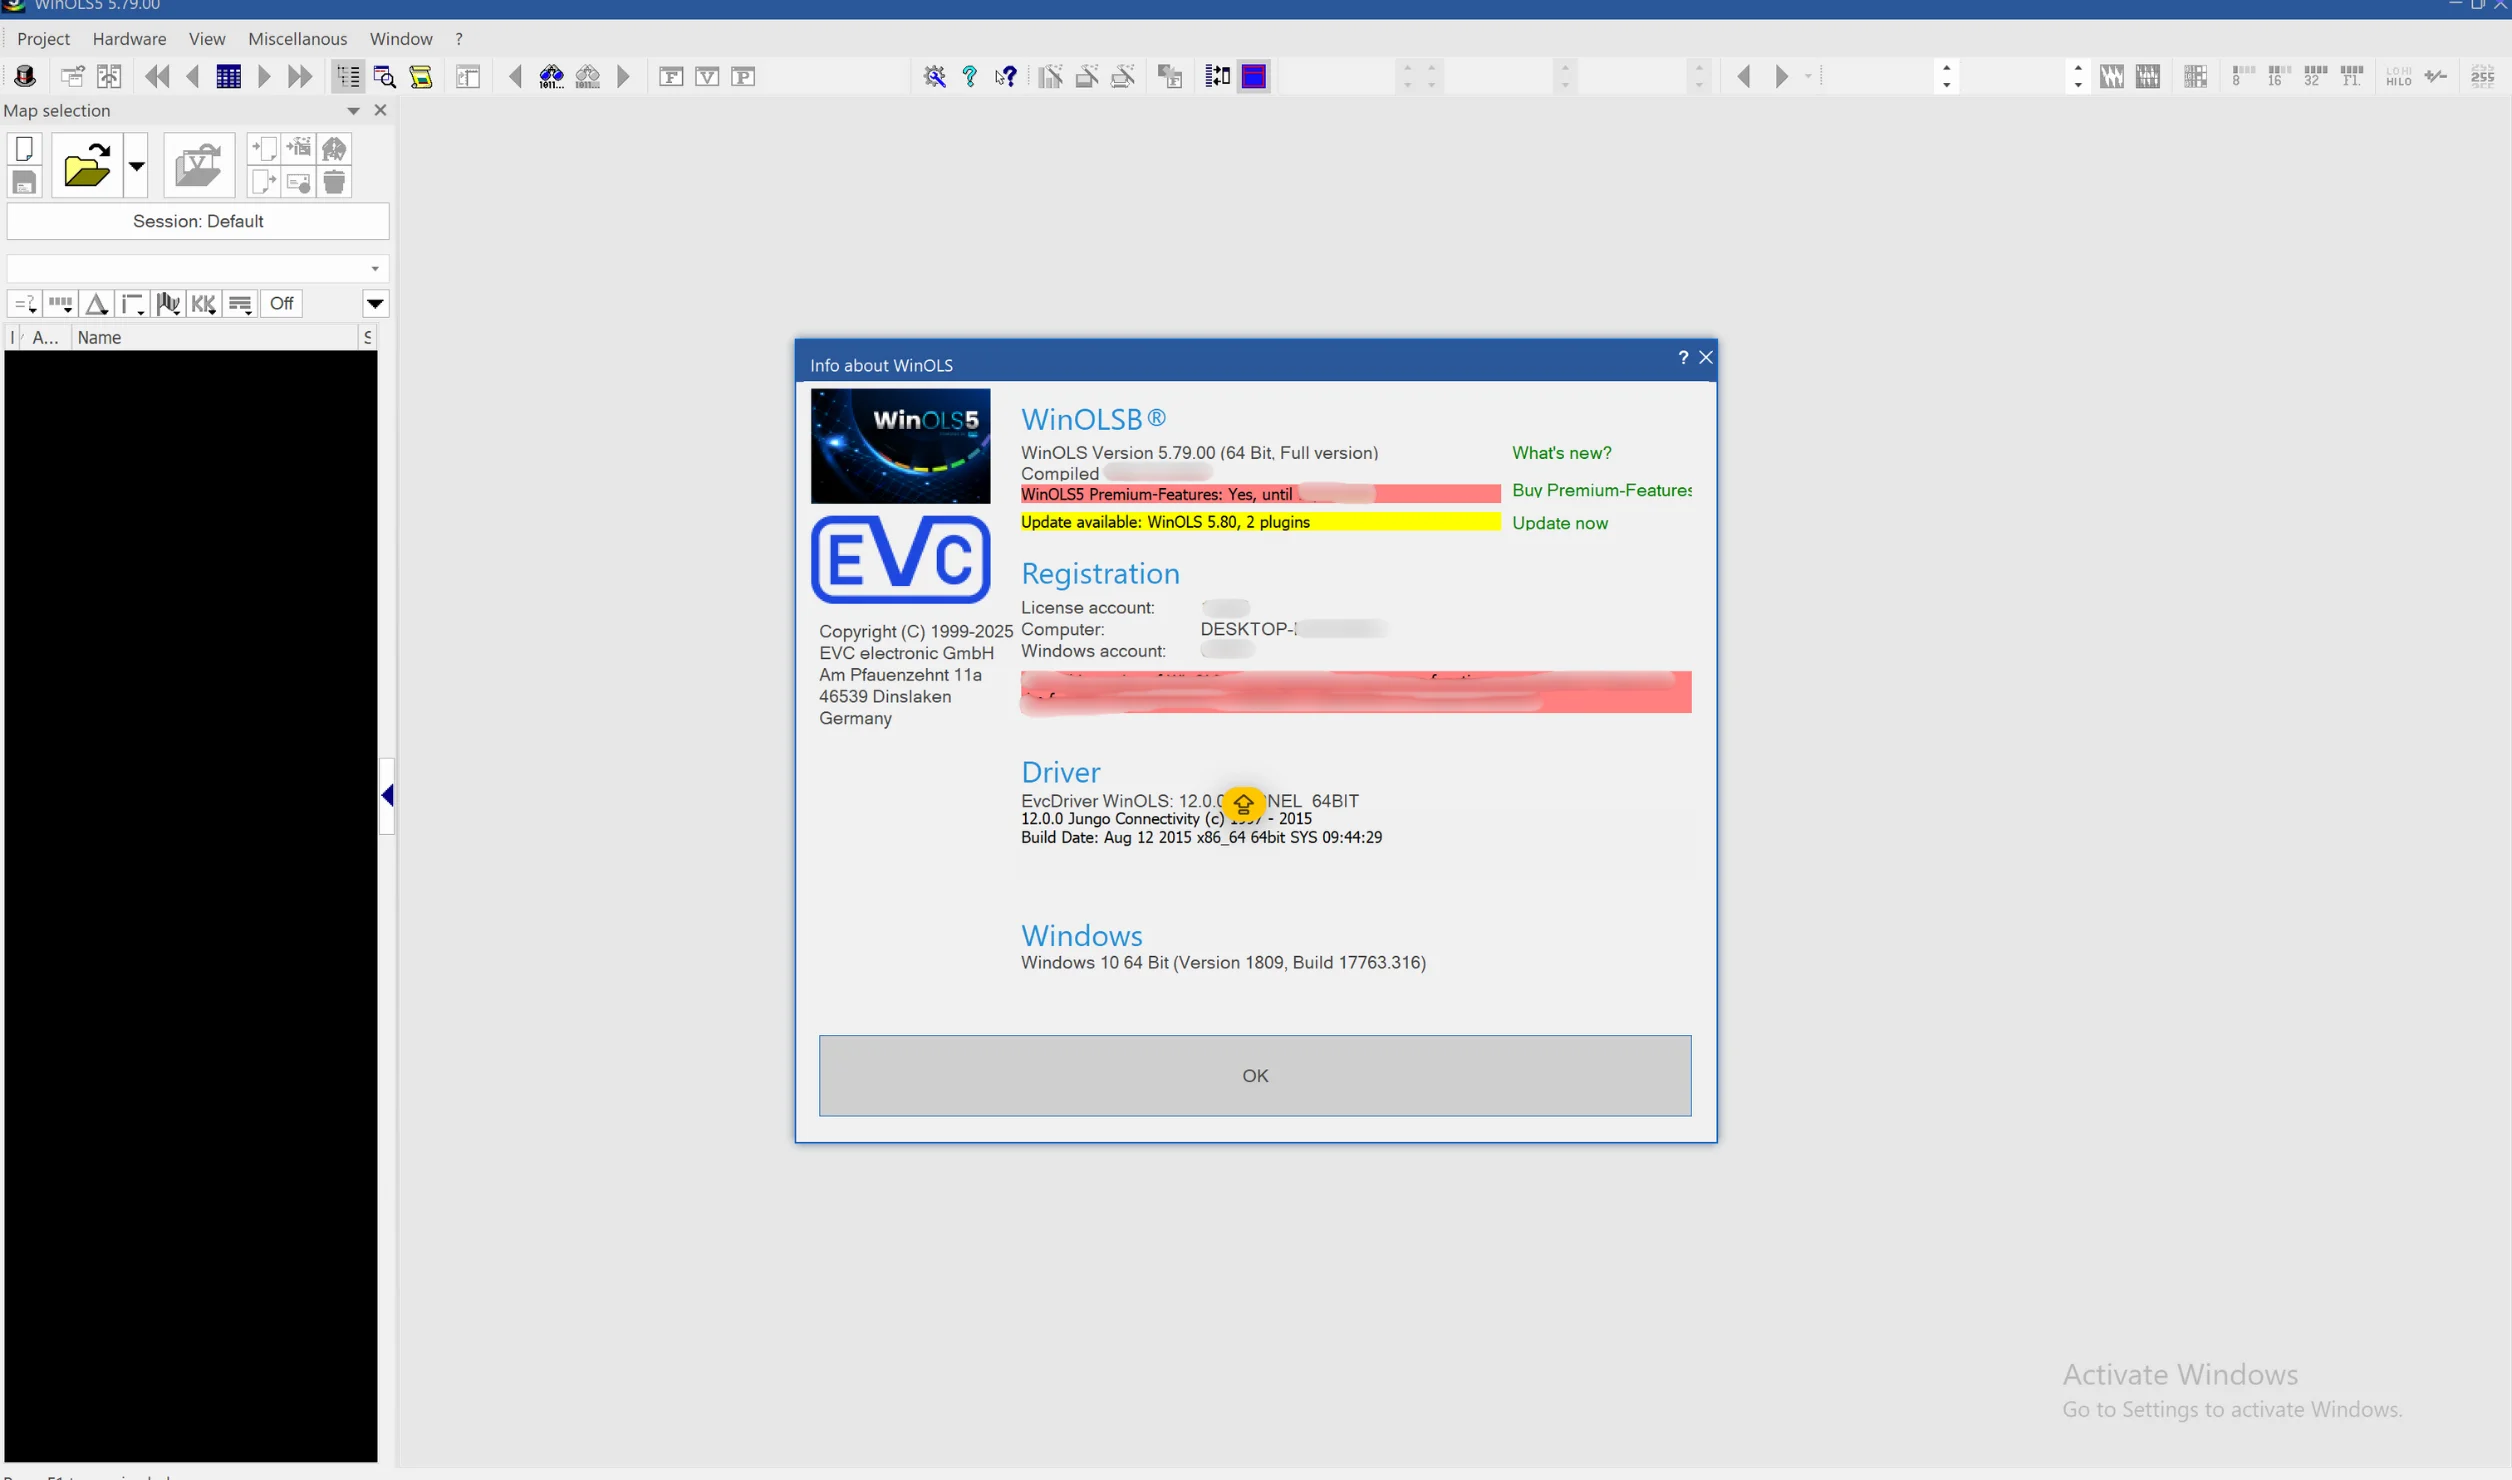Click the Session: Default field
Screen dimensions: 2512x1480
coord(198,221)
